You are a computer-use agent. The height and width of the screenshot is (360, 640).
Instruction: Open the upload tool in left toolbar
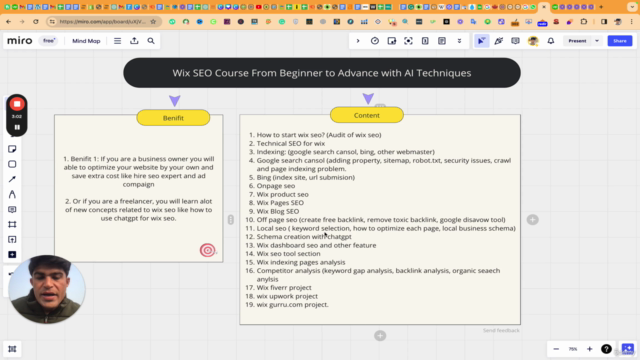pos(12,240)
